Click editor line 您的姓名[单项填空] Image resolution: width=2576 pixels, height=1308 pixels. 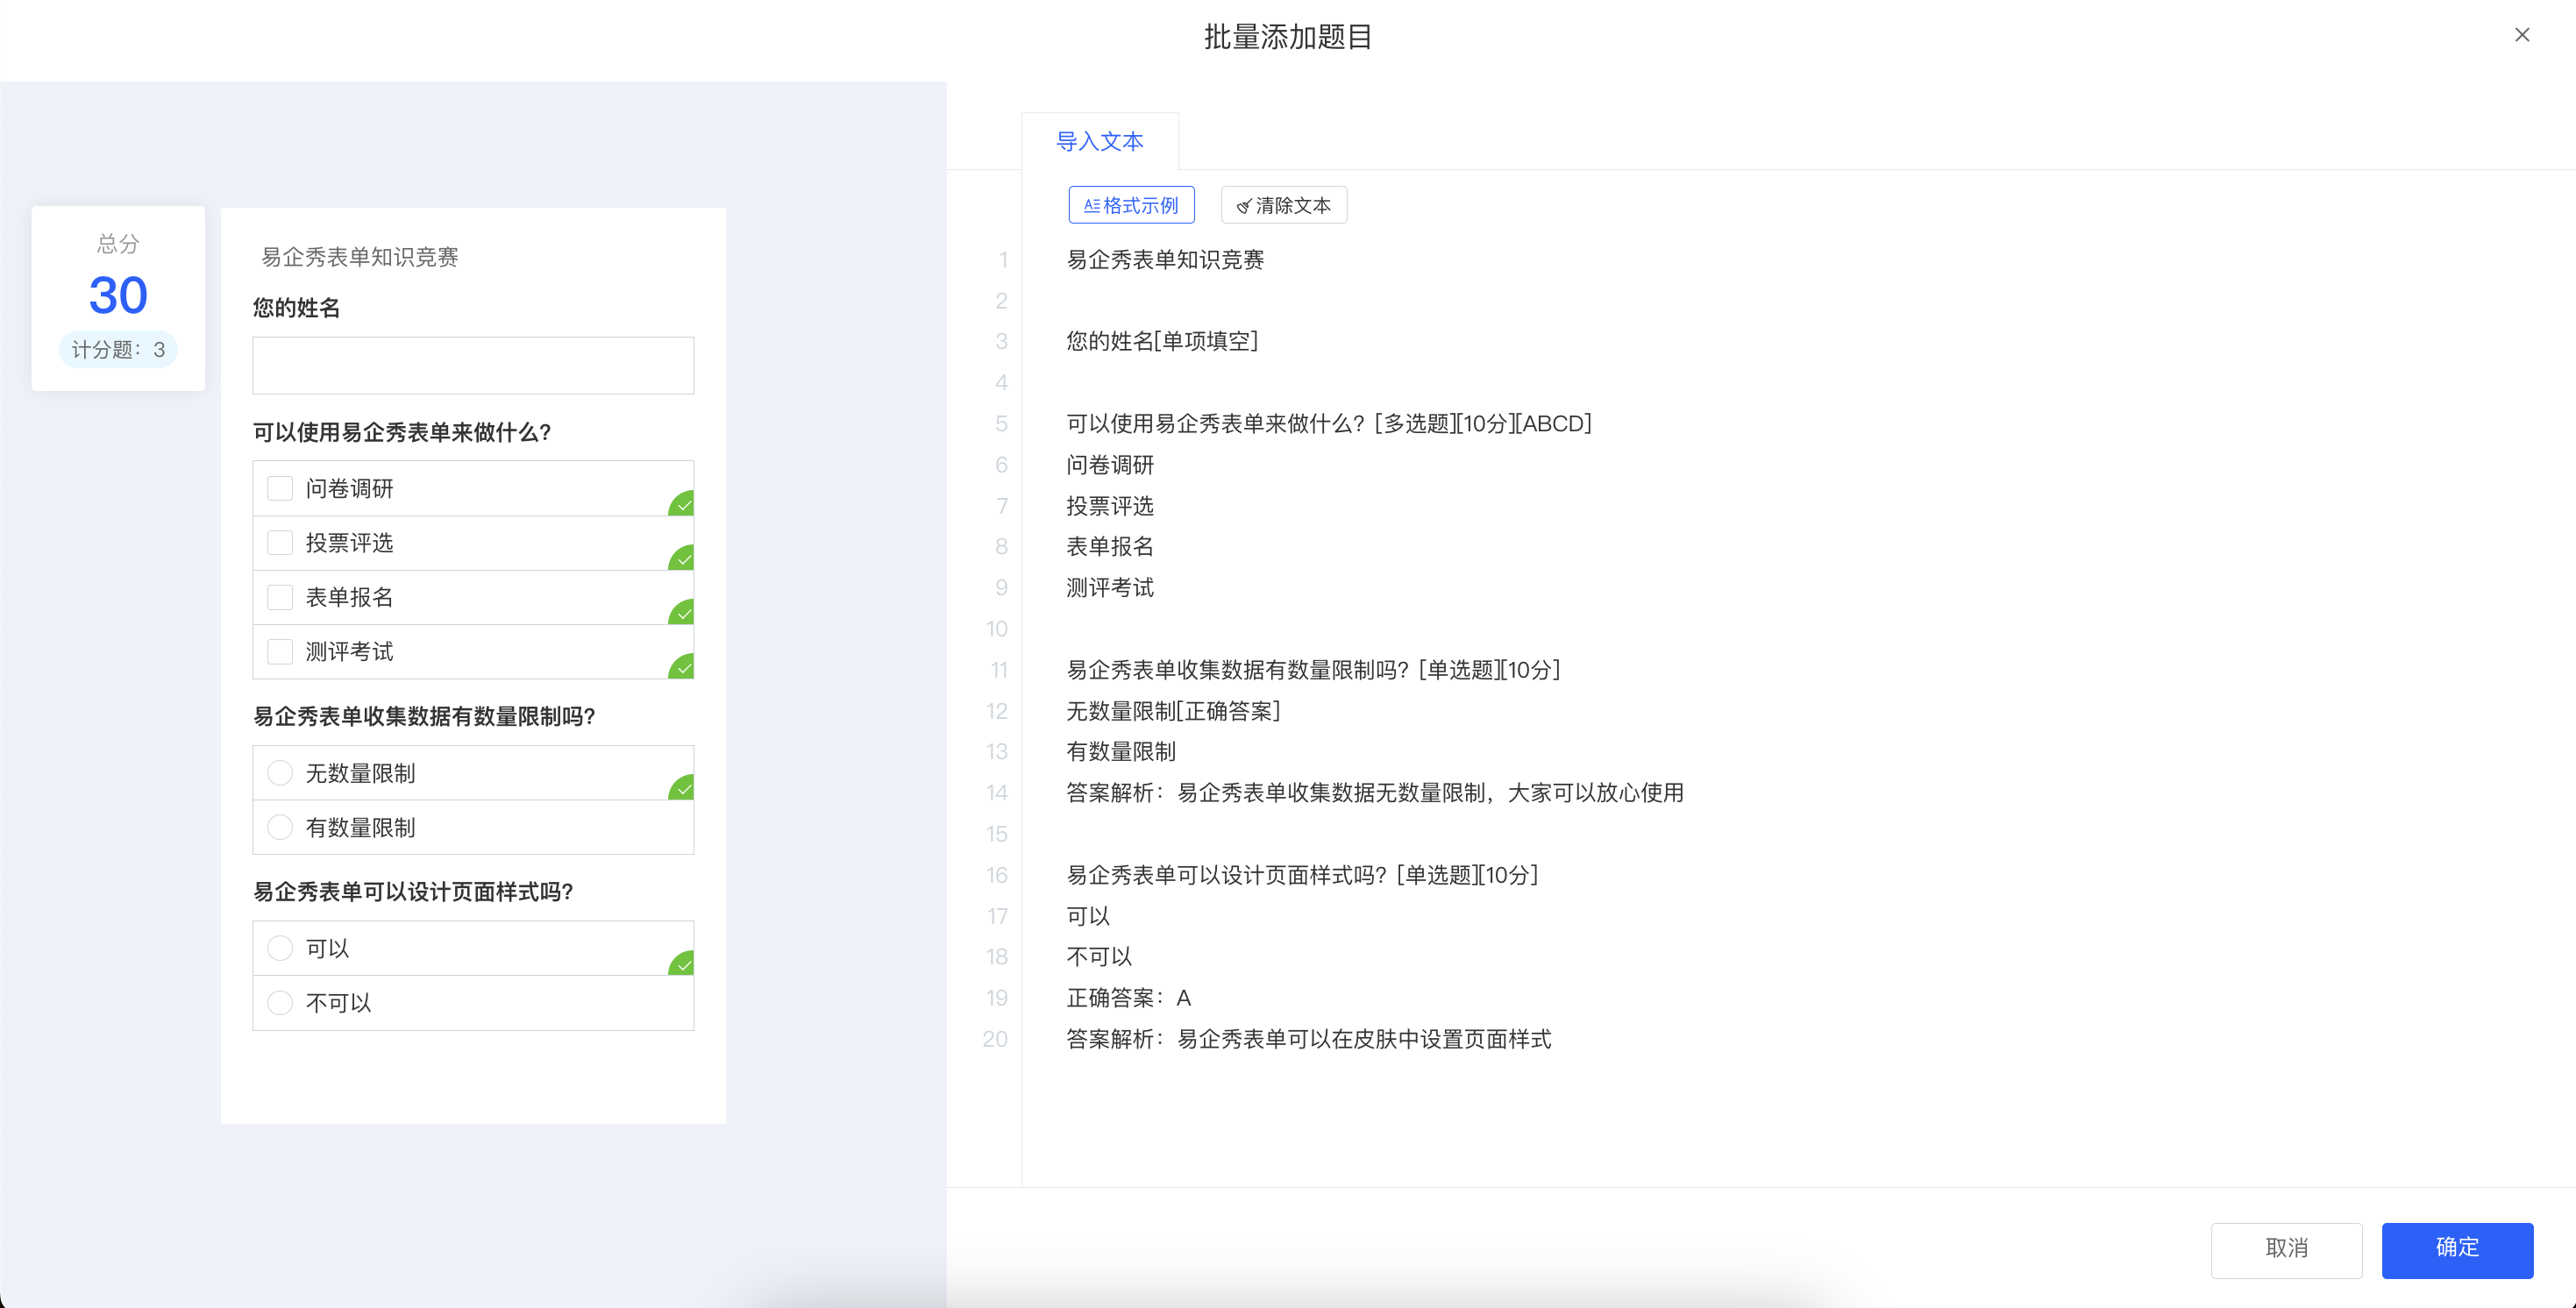[1162, 341]
